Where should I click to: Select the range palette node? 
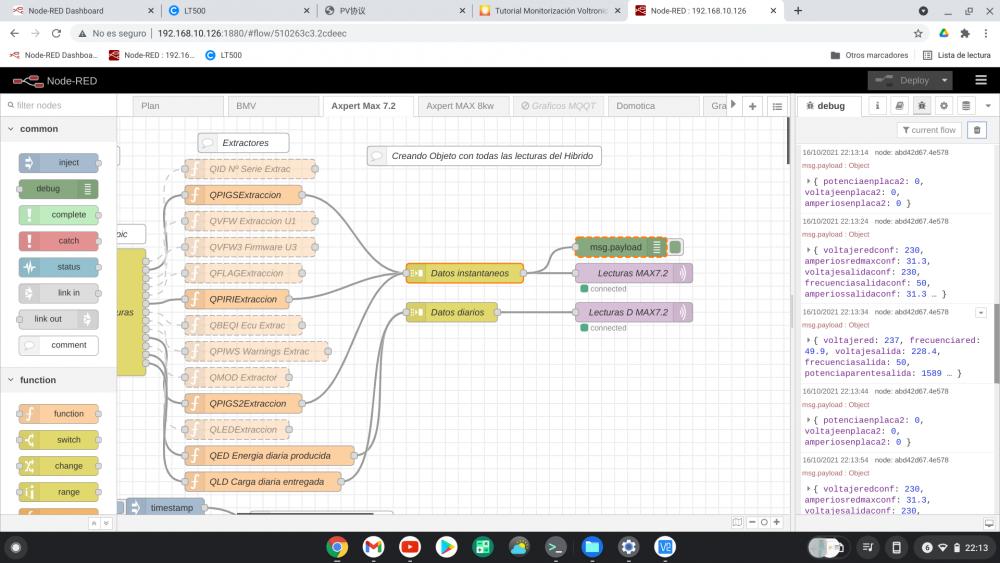(x=59, y=492)
